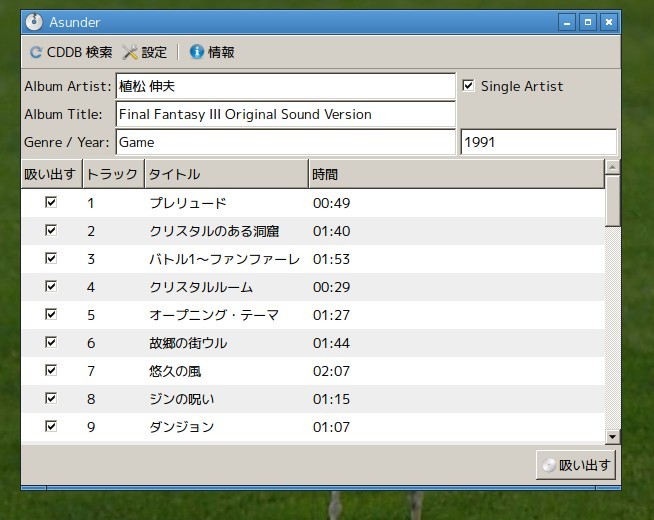Toggle rip checkbox for 故郷の街ウル
The height and width of the screenshot is (520, 654).
point(51,342)
